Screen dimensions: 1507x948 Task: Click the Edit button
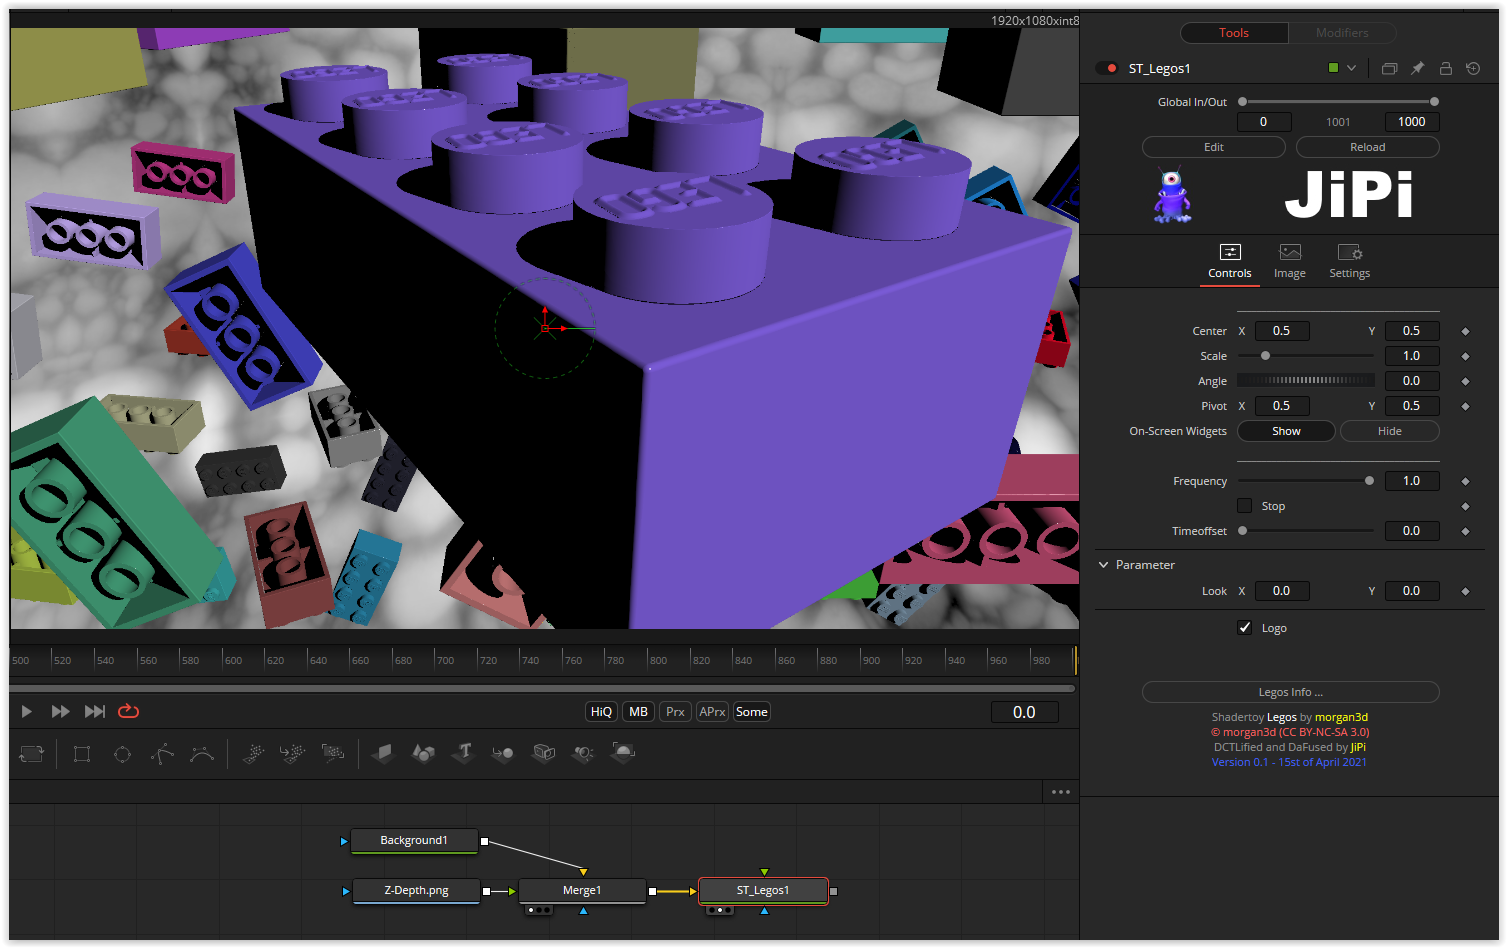pos(1214,147)
